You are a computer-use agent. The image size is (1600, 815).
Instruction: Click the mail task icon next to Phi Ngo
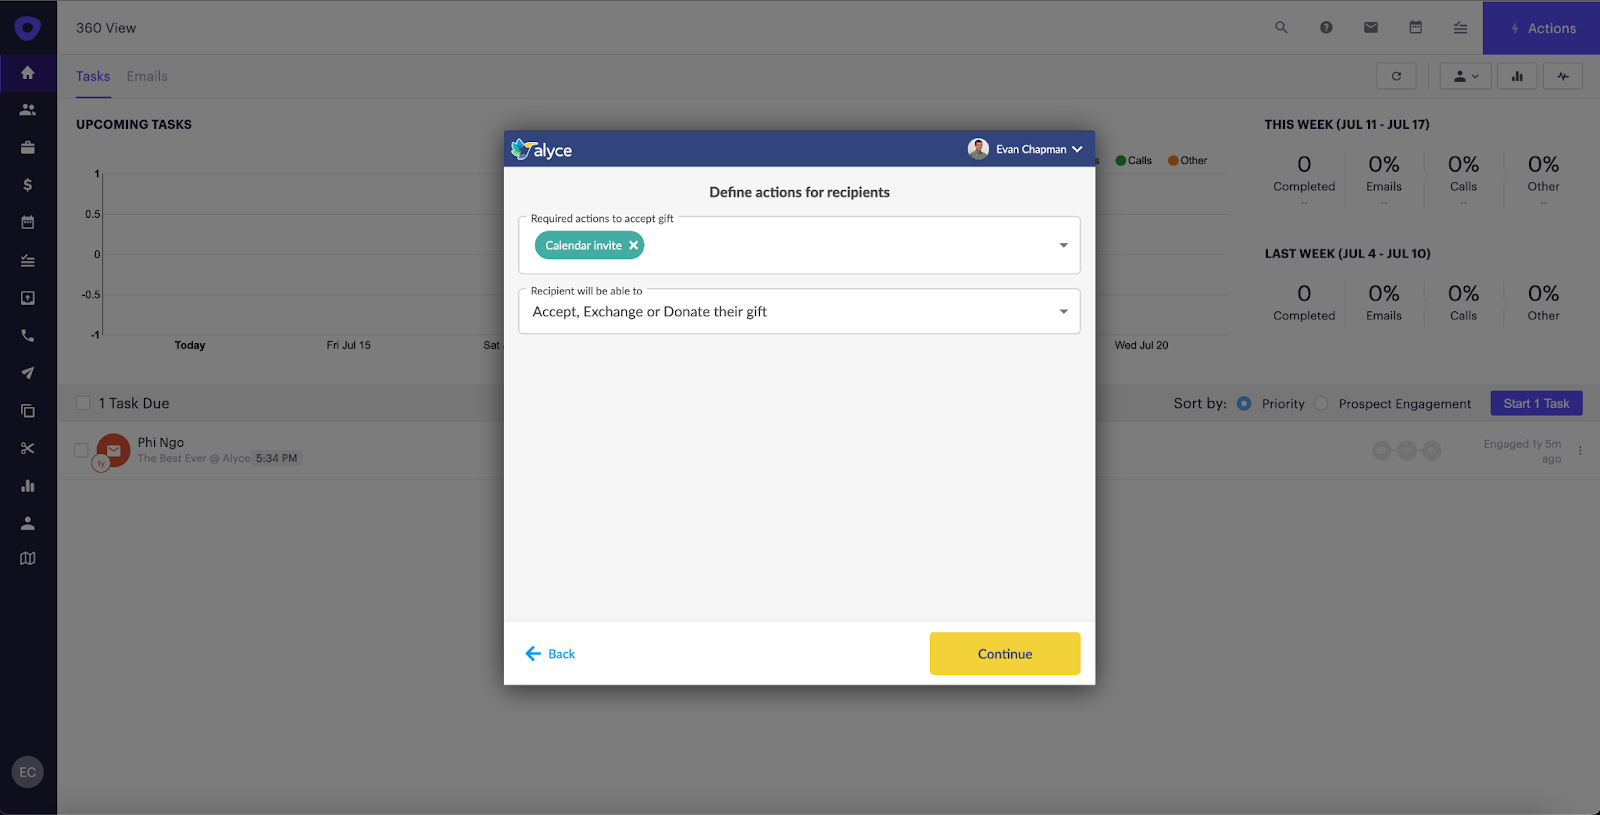click(113, 450)
